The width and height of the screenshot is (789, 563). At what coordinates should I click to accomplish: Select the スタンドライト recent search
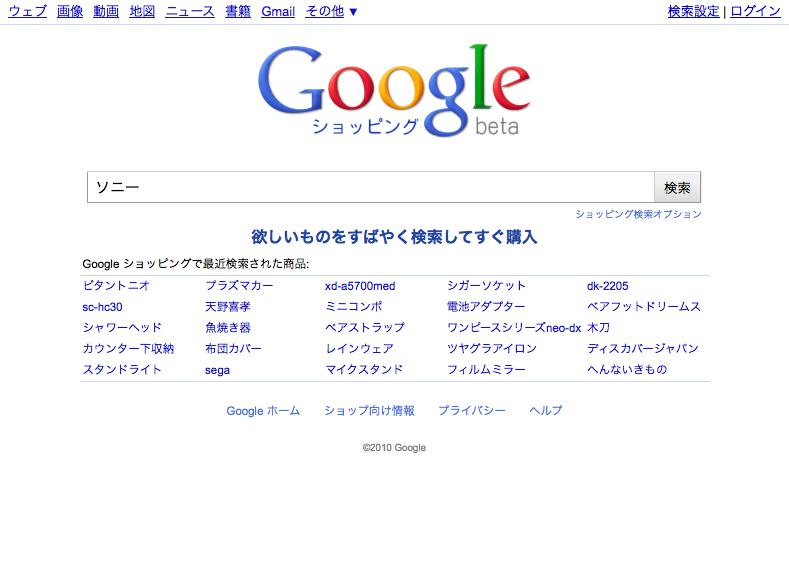(122, 369)
